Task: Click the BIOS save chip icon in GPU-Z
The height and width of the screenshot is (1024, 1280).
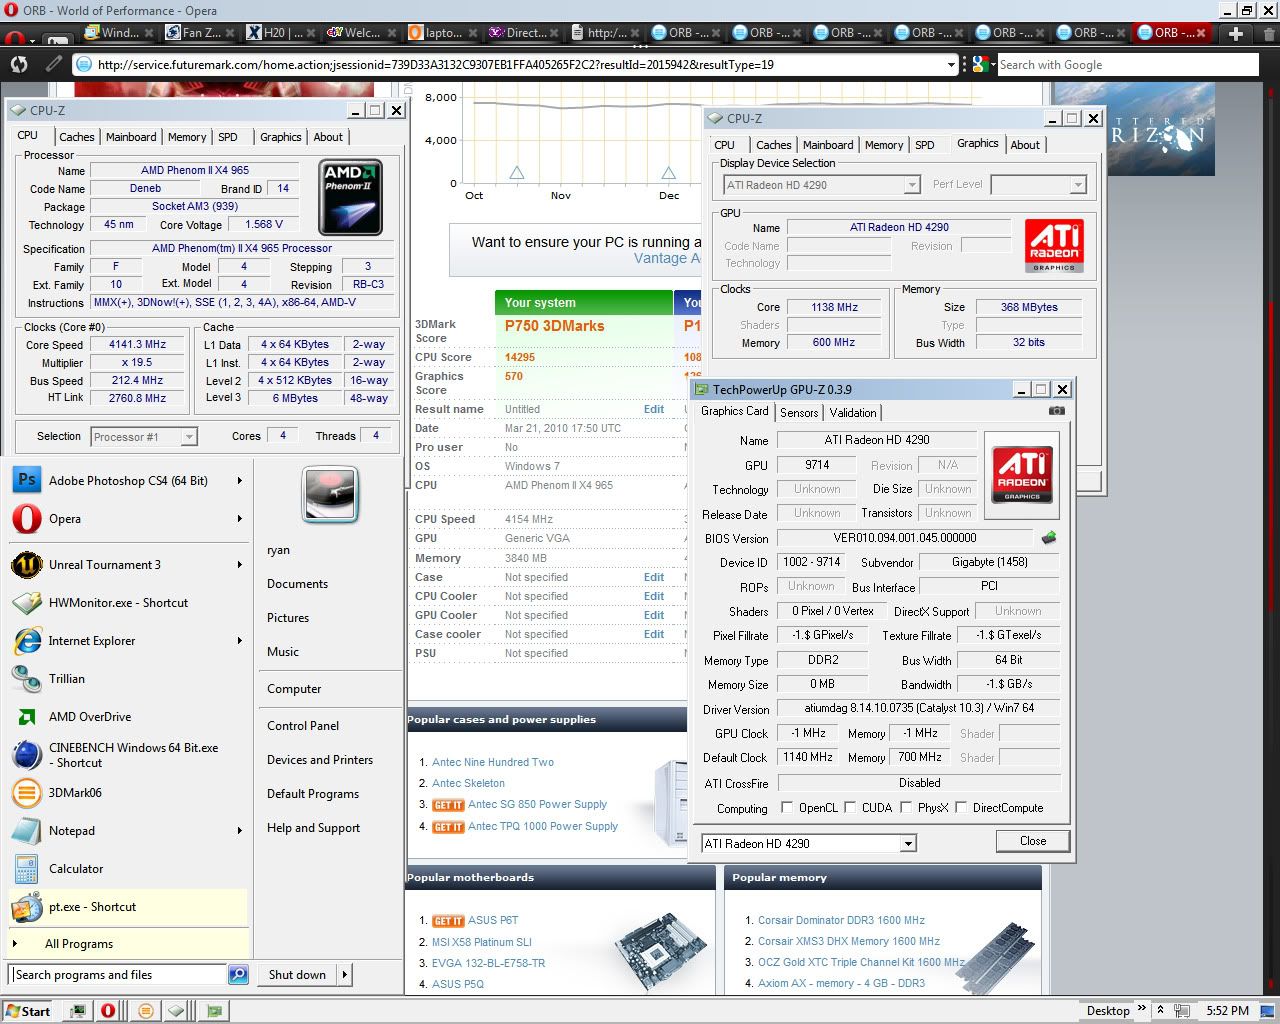Action: (1049, 538)
